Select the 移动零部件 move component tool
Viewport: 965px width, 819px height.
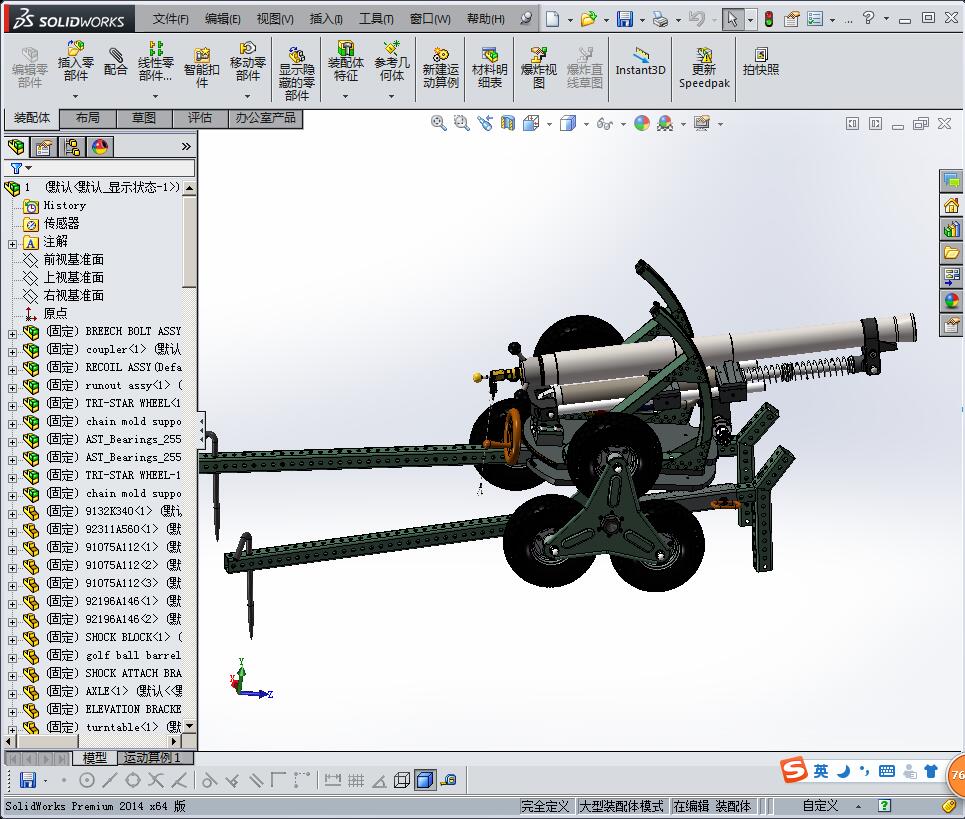[247, 62]
